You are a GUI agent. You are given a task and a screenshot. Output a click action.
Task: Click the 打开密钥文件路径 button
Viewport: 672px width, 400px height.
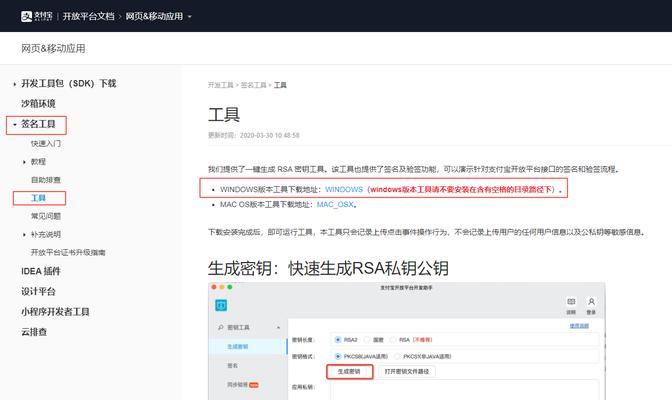pos(406,371)
